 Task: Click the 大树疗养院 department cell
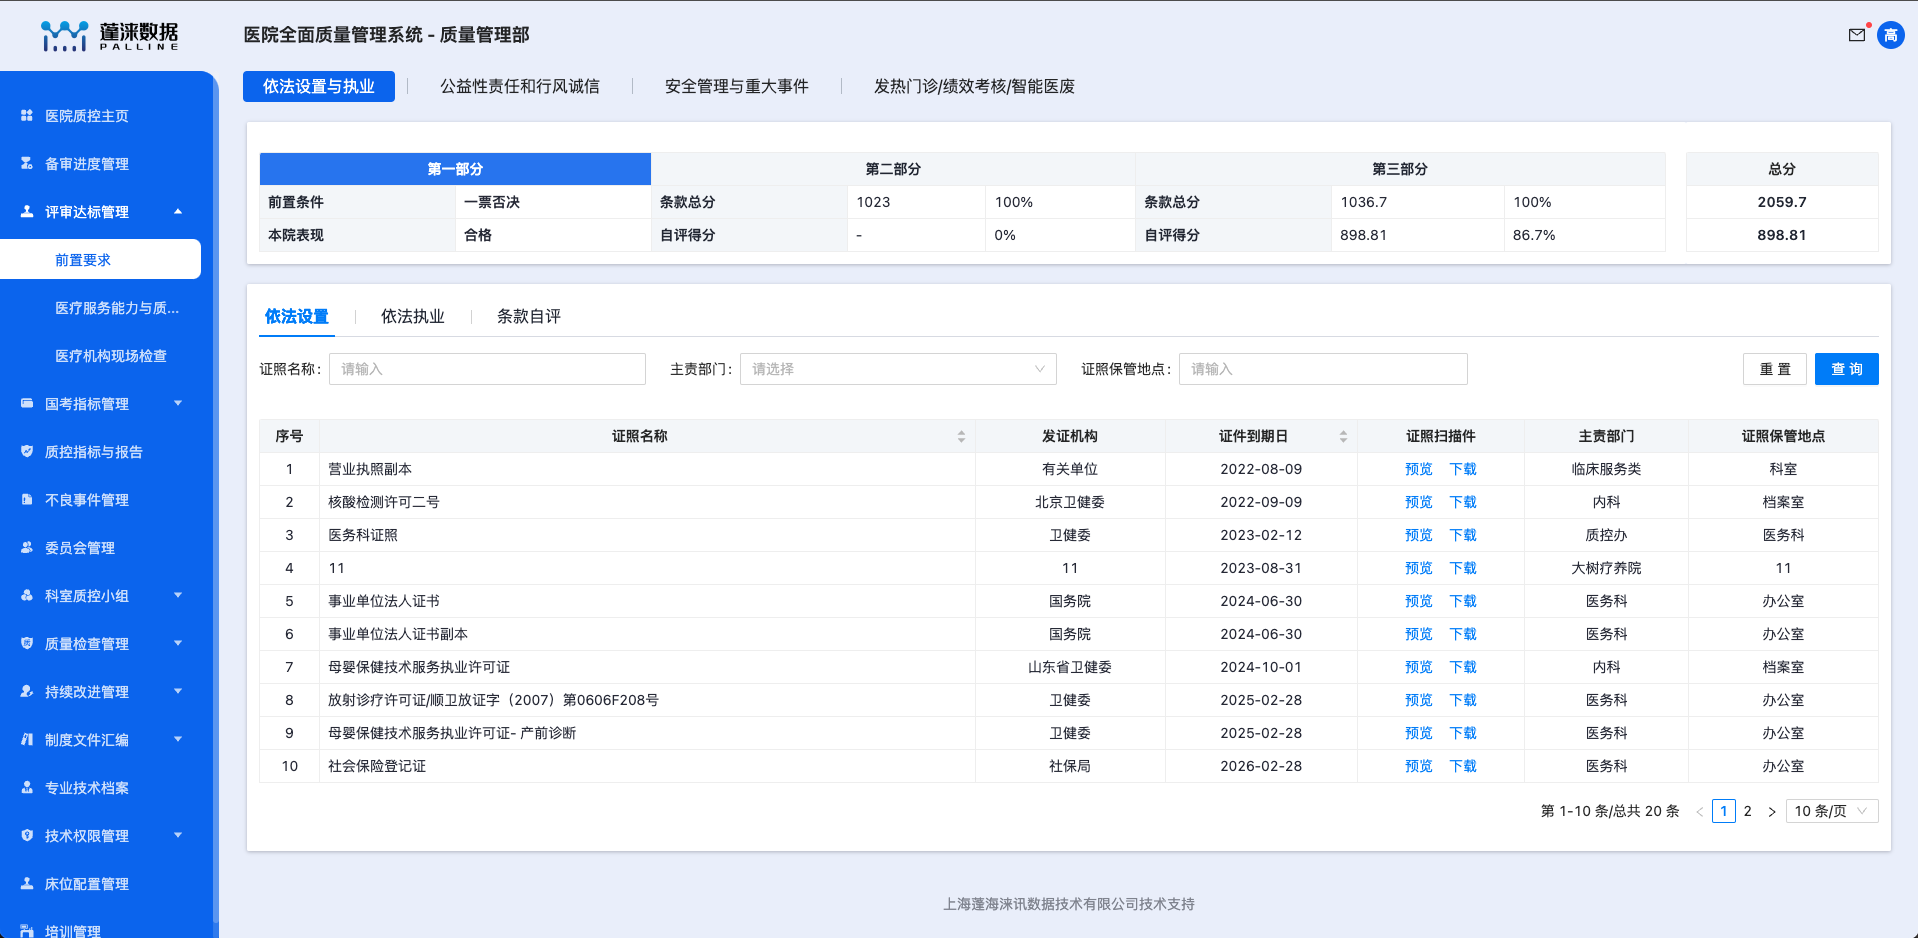[x=1606, y=568]
